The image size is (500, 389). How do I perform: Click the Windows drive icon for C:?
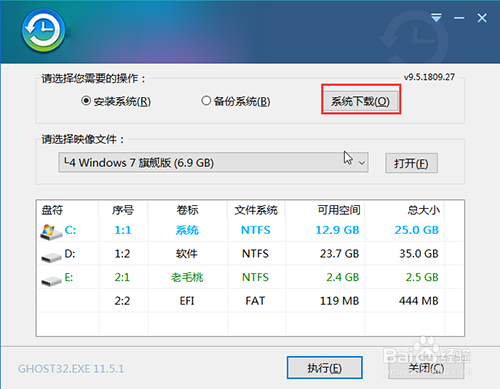51,232
